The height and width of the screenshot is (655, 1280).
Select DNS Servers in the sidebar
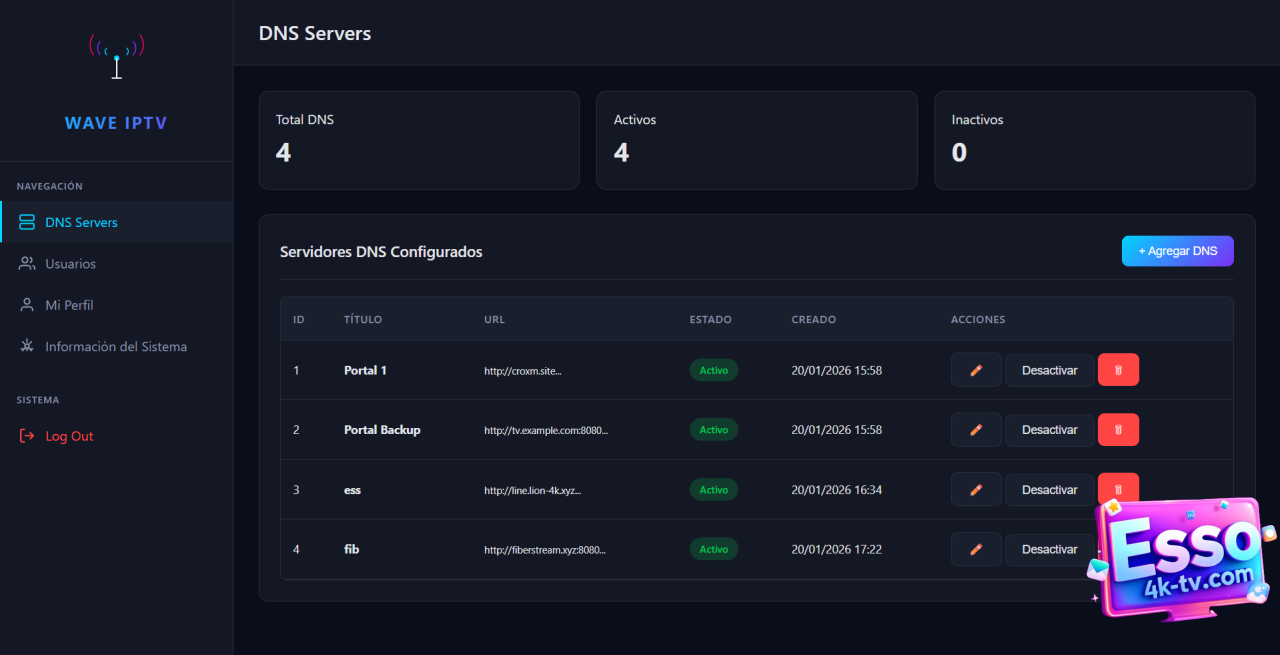point(81,222)
